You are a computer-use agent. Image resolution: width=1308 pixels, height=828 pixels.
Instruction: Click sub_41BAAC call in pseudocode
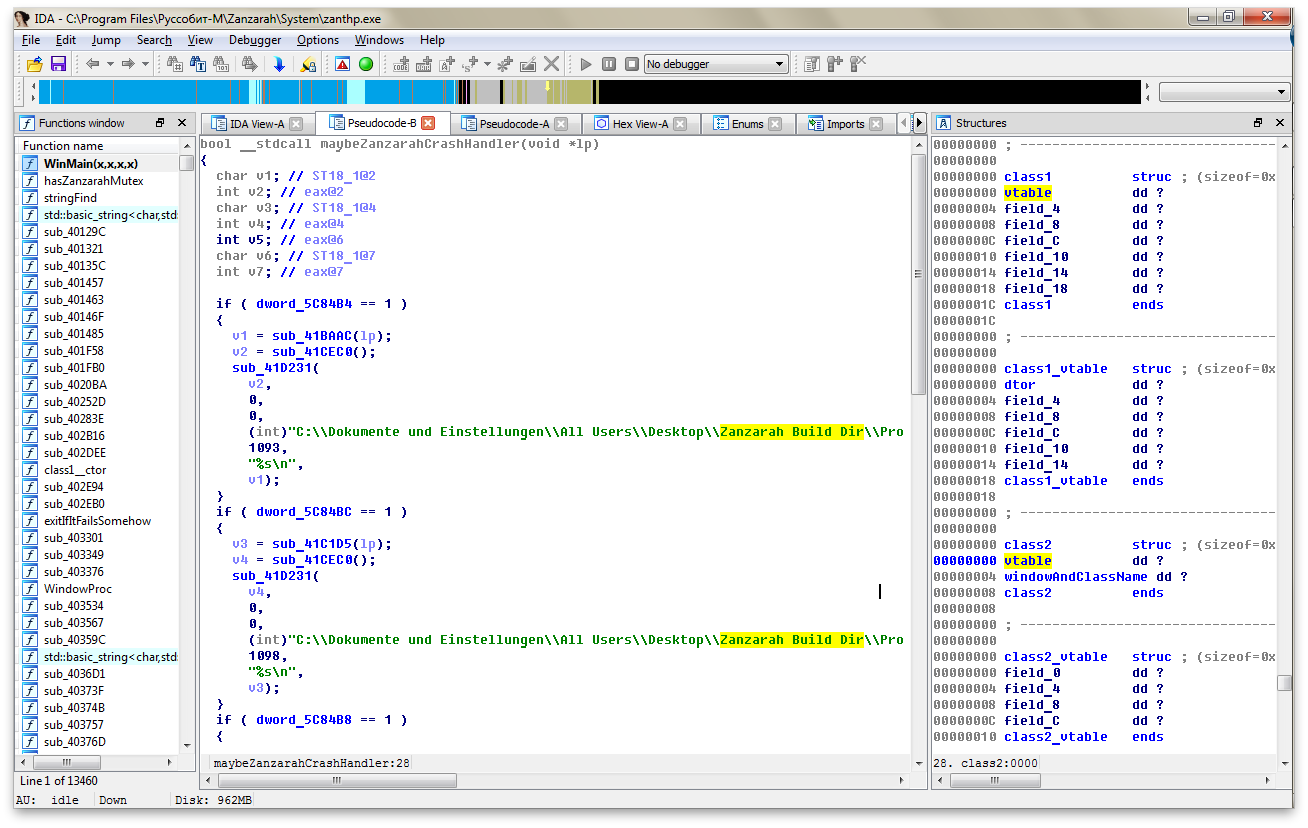pos(312,336)
